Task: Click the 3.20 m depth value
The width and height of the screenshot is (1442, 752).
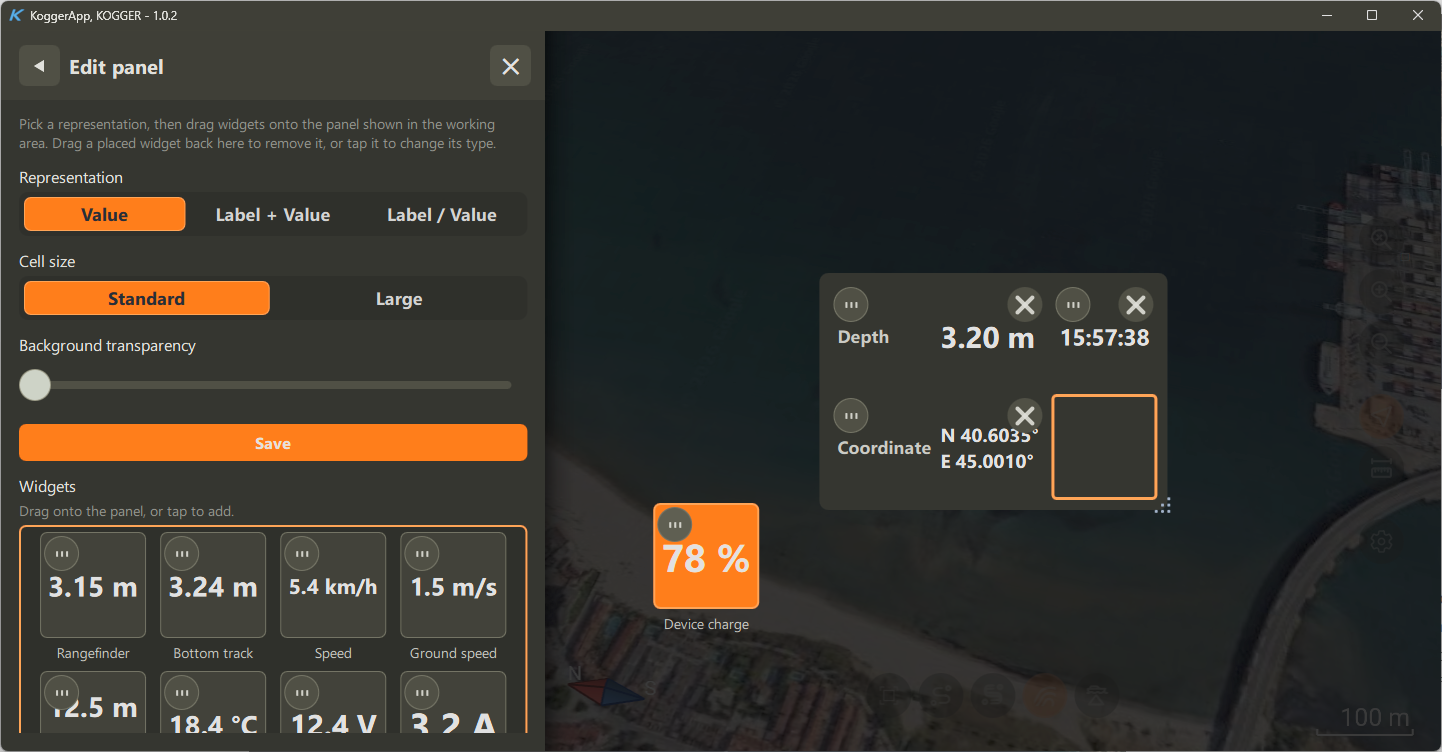Action: 988,337
